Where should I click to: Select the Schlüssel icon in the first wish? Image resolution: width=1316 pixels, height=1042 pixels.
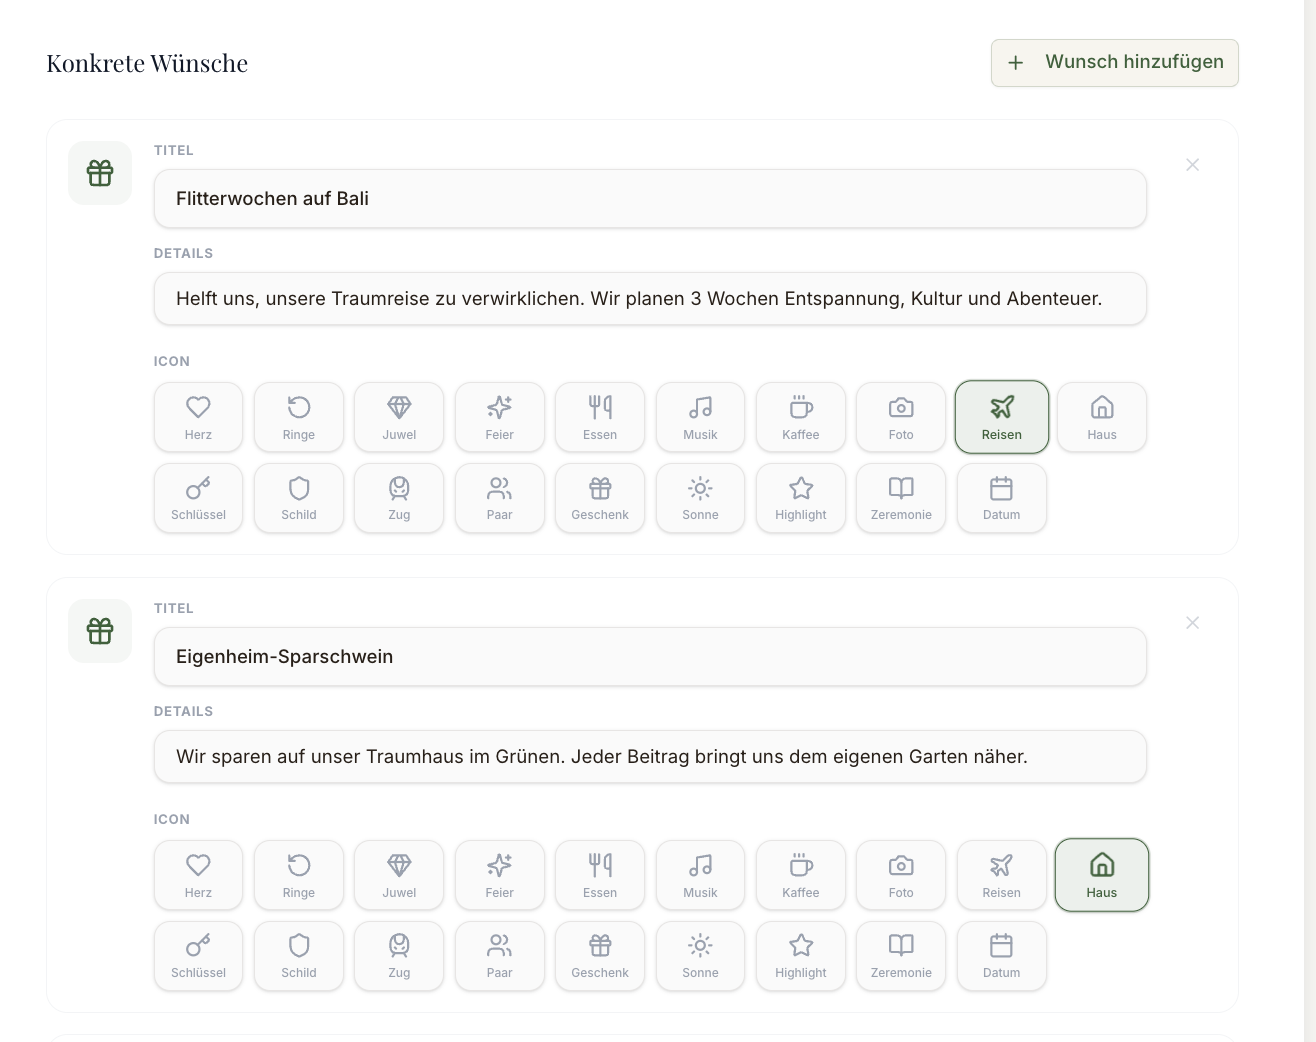pos(198,498)
